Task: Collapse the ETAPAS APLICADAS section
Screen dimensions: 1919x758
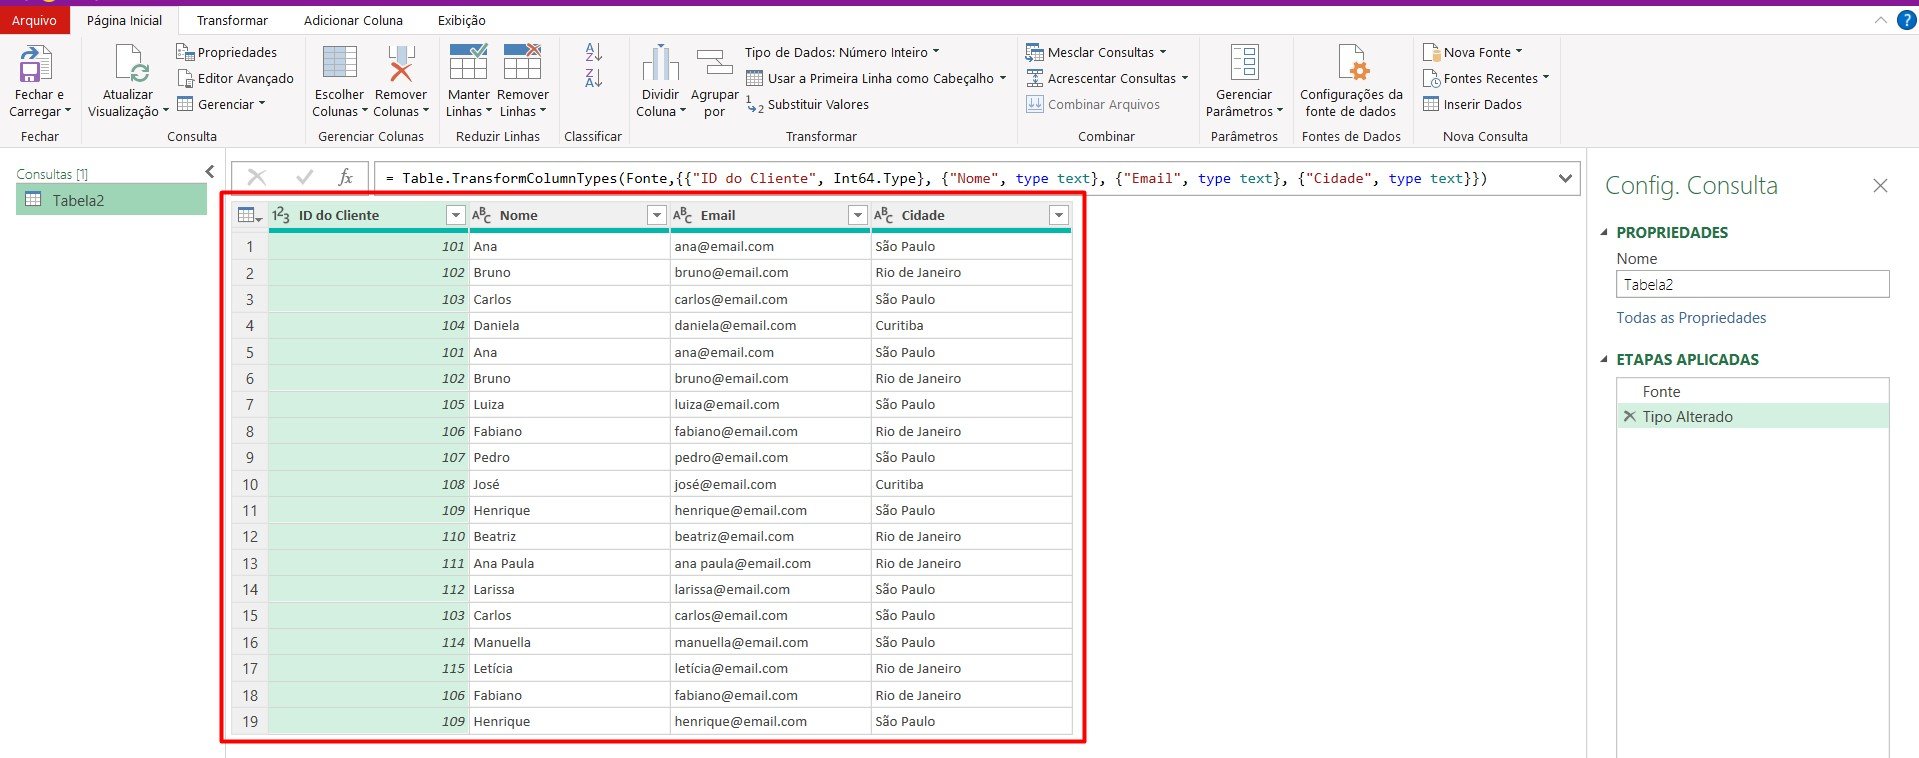Action: click(1604, 359)
